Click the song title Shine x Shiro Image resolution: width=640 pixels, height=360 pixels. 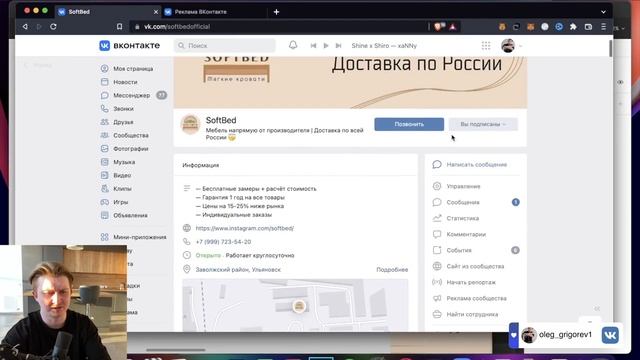coord(384,46)
